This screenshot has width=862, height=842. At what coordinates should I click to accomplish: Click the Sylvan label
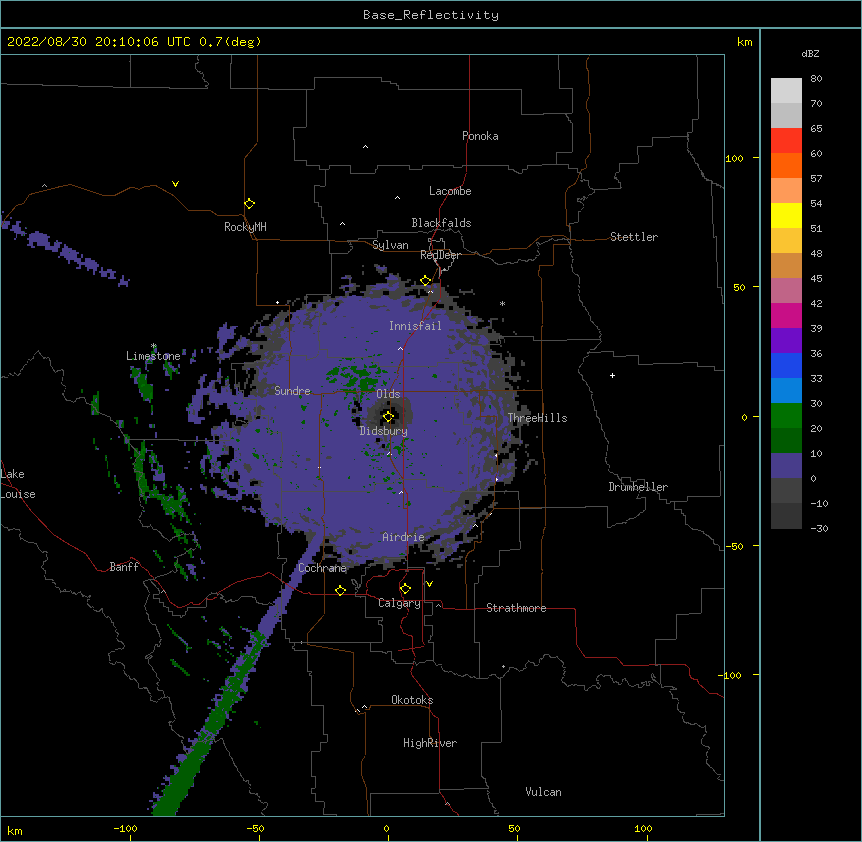tap(390, 245)
